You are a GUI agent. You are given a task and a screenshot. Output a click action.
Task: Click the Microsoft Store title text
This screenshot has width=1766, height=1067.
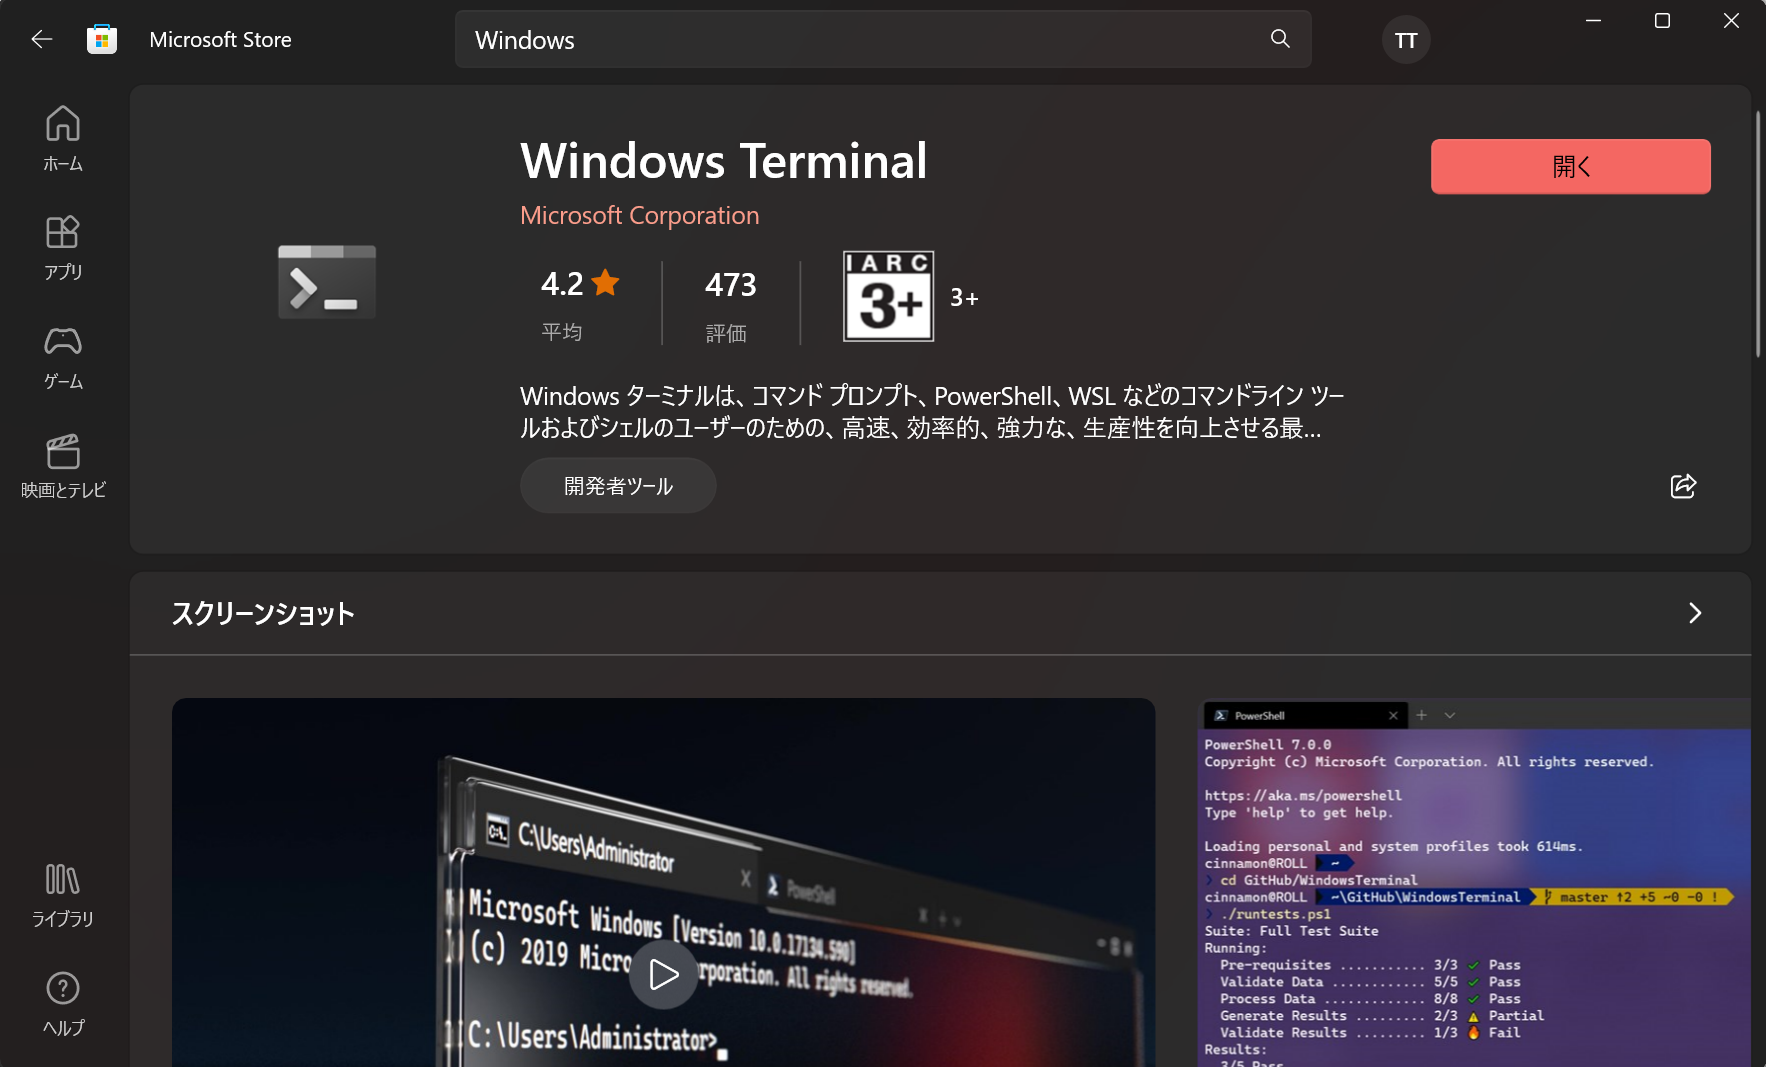220,40
